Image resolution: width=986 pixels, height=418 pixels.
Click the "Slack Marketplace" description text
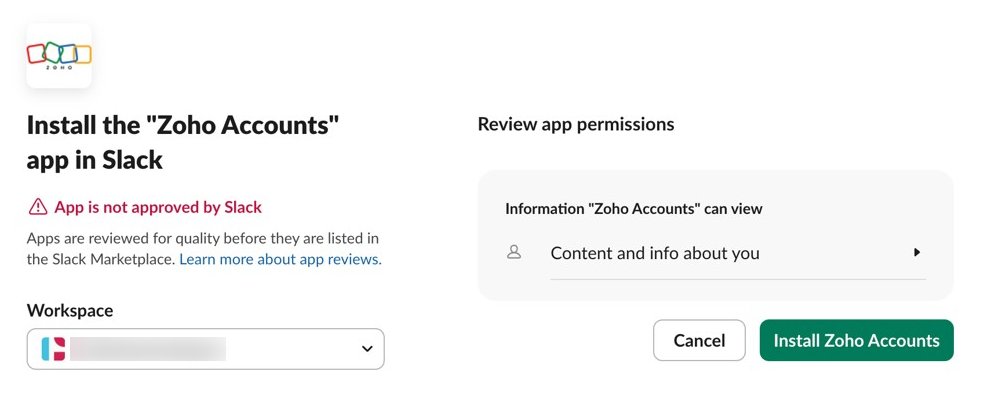tap(100, 259)
